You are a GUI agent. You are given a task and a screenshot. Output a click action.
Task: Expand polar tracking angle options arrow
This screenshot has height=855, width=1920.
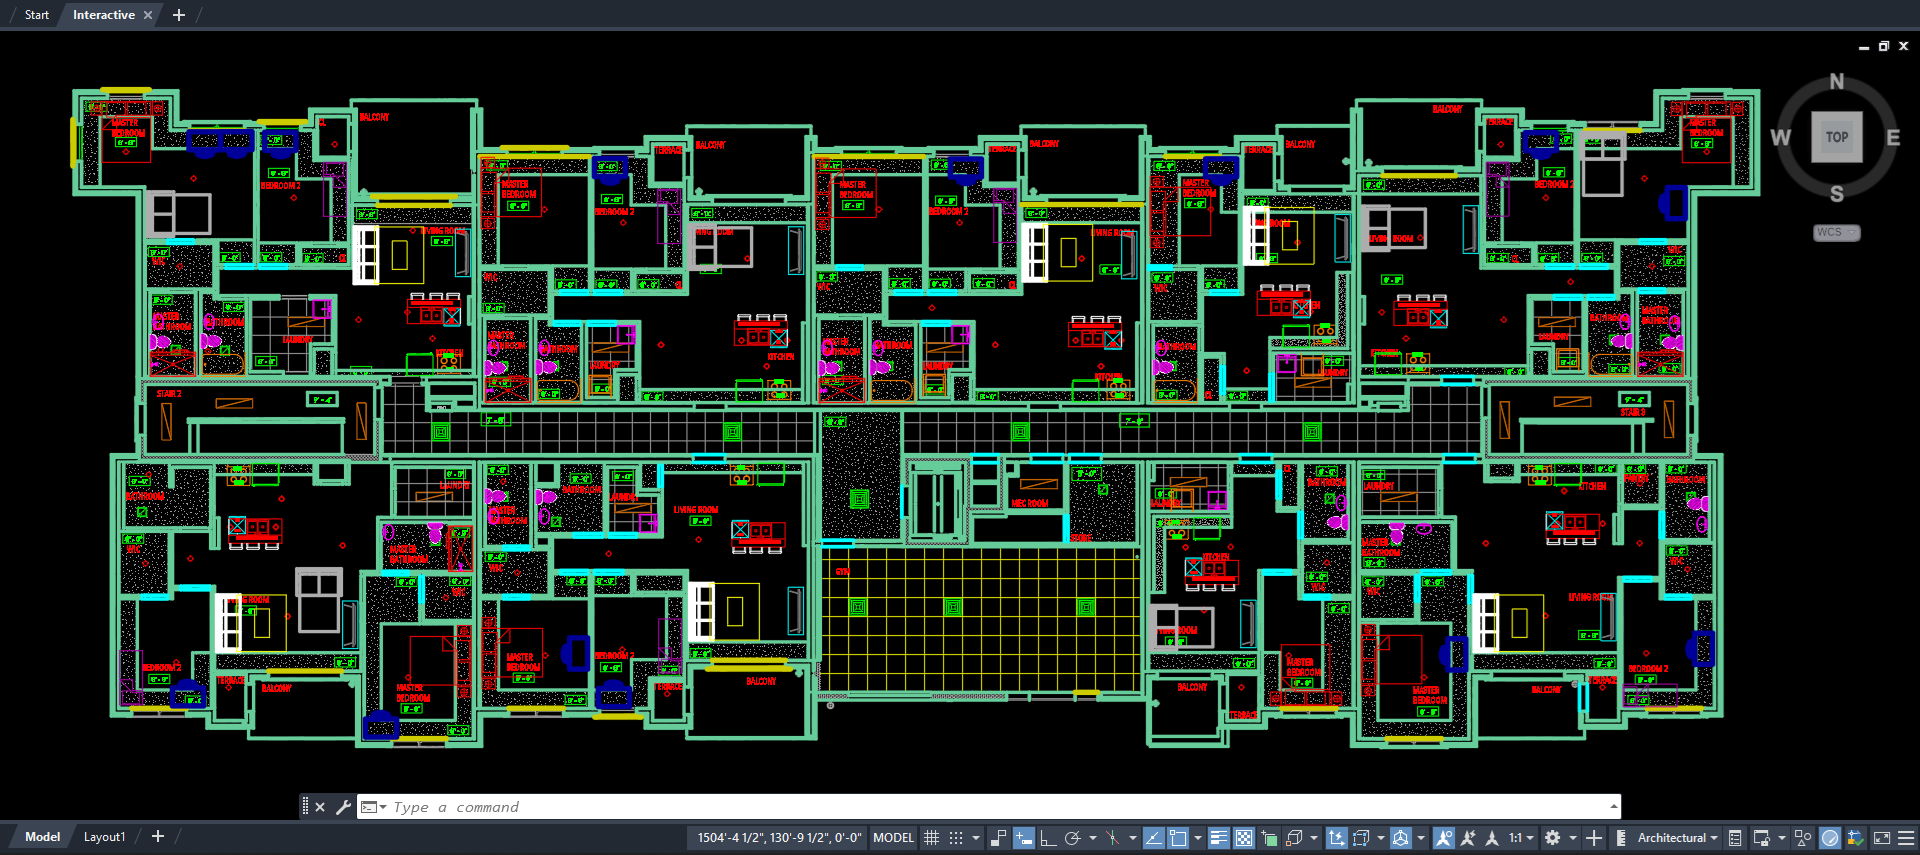coord(1092,838)
